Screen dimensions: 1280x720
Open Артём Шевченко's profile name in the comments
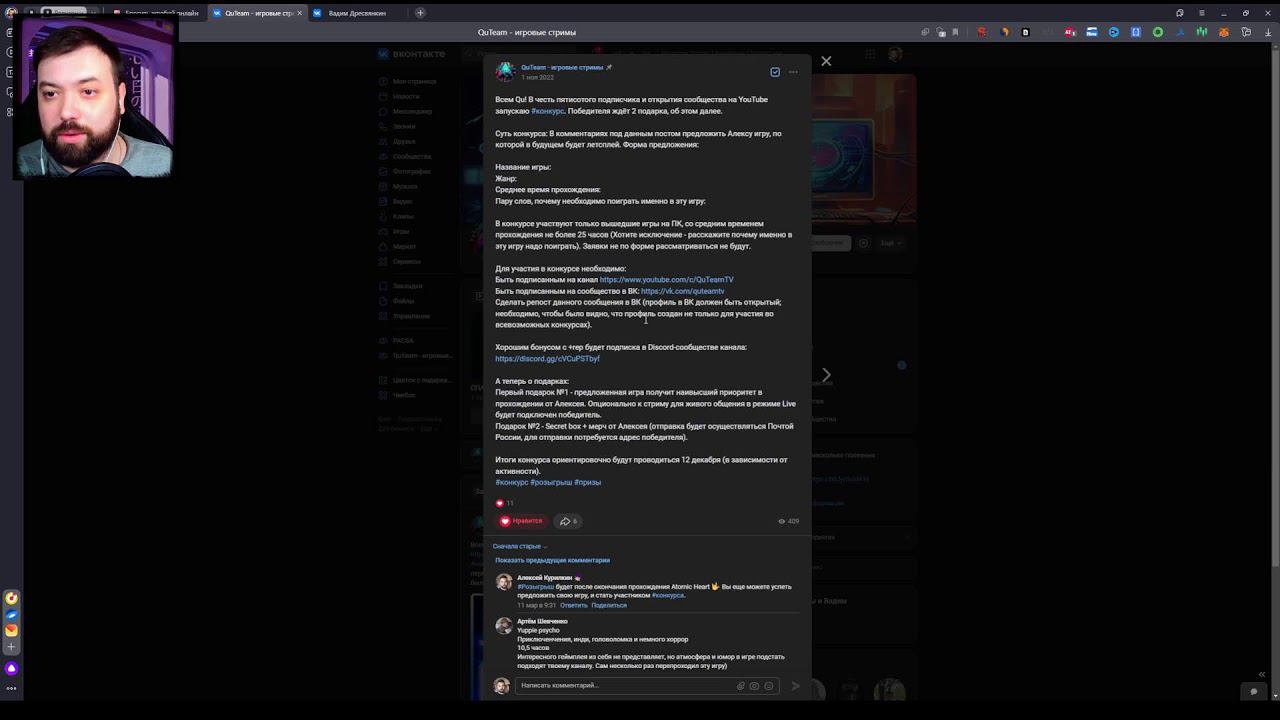[x=542, y=622]
